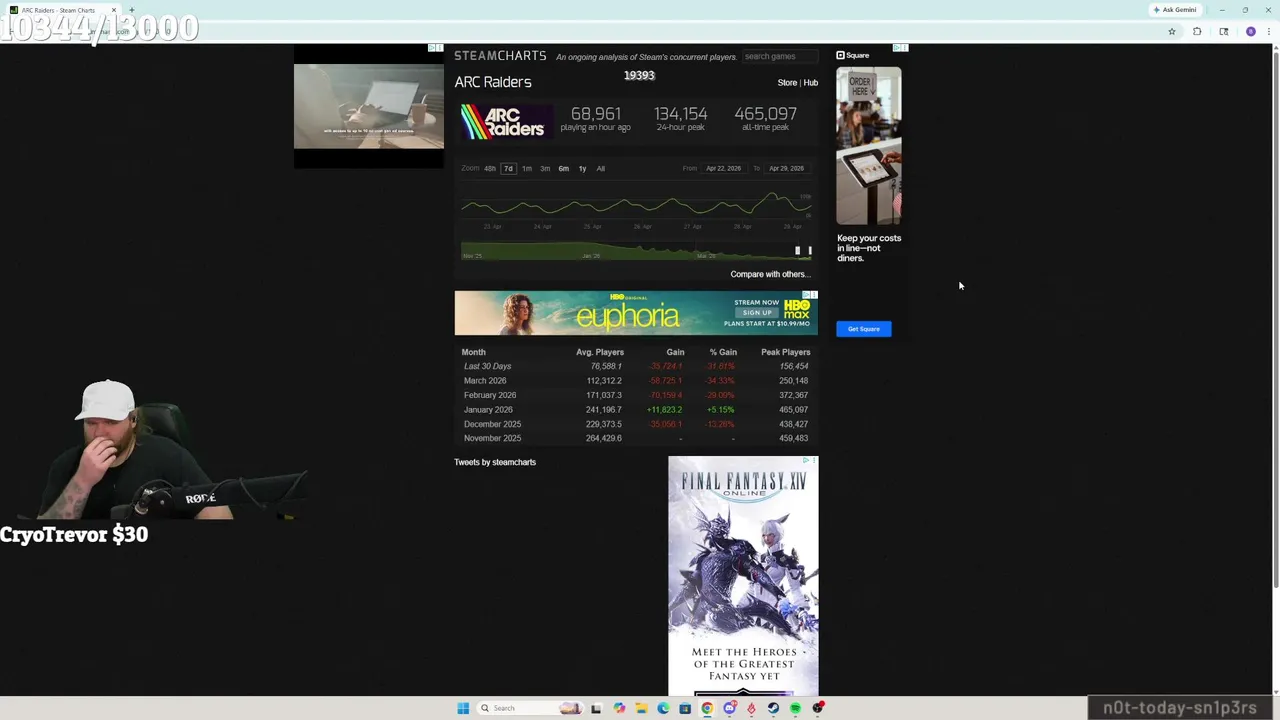Click the Ask Gemini button
This screenshot has height=720, width=1280.
(x=1174, y=10)
